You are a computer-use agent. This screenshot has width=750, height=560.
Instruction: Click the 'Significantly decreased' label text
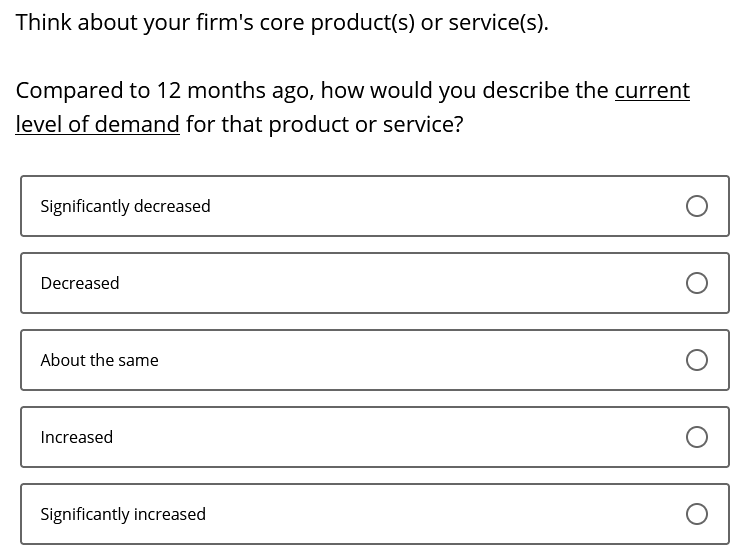click(125, 207)
